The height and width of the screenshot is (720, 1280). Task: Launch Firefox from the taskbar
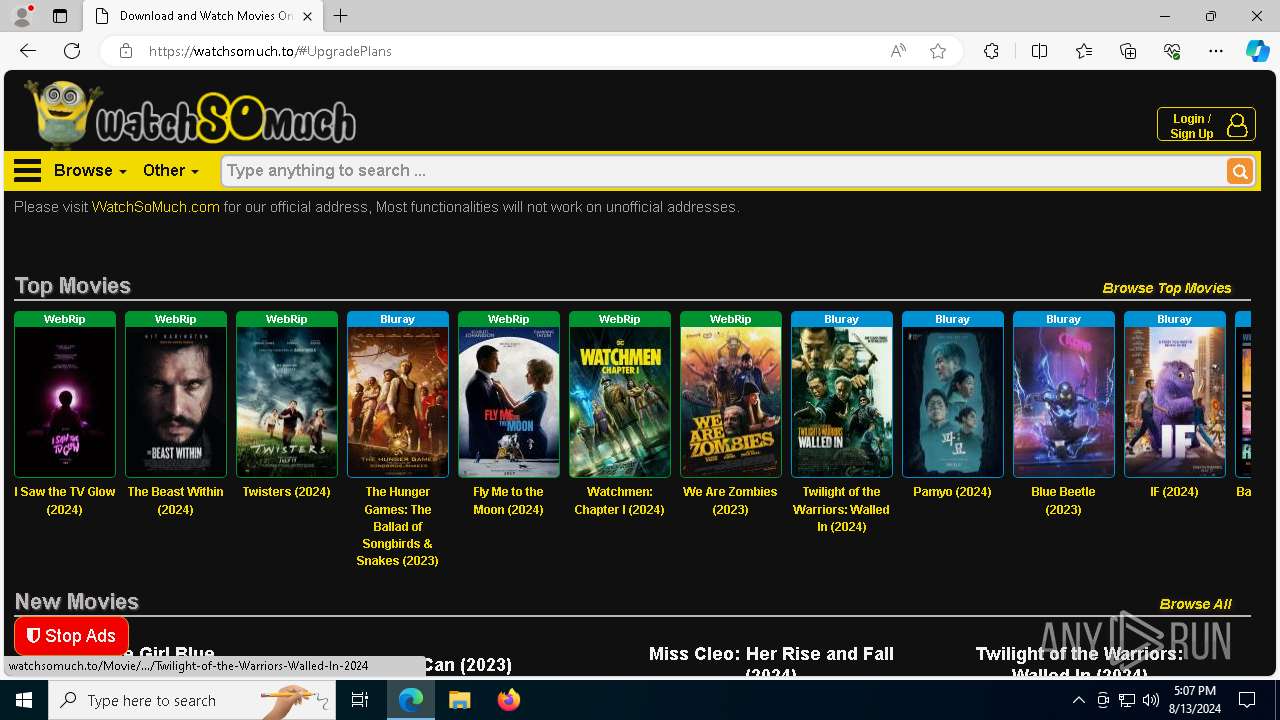click(508, 700)
